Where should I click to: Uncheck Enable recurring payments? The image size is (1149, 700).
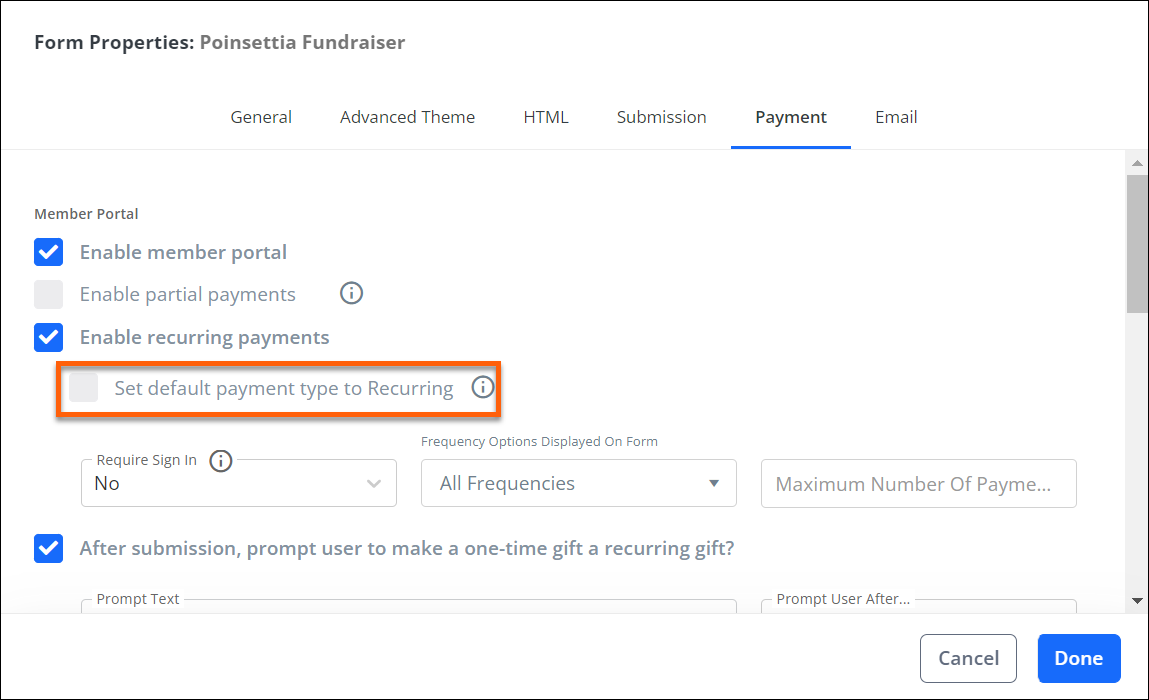coord(48,337)
